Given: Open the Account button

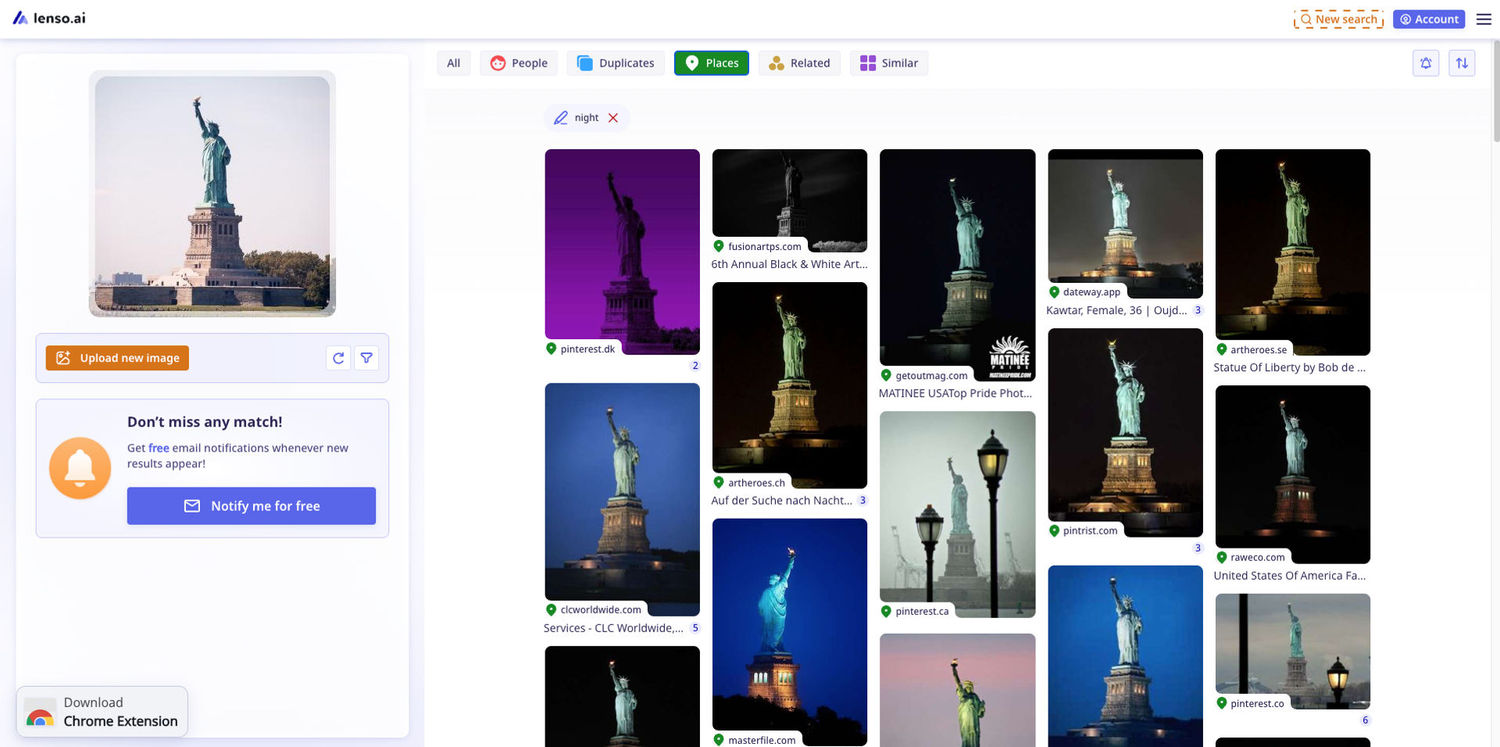Looking at the screenshot, I should point(1428,19).
